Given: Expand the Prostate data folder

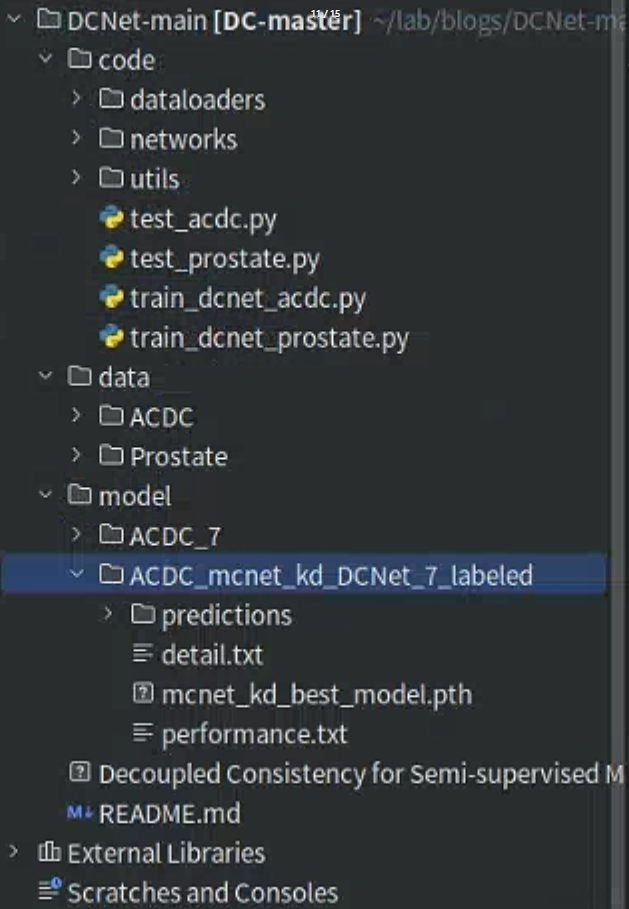Looking at the screenshot, I should [77, 456].
